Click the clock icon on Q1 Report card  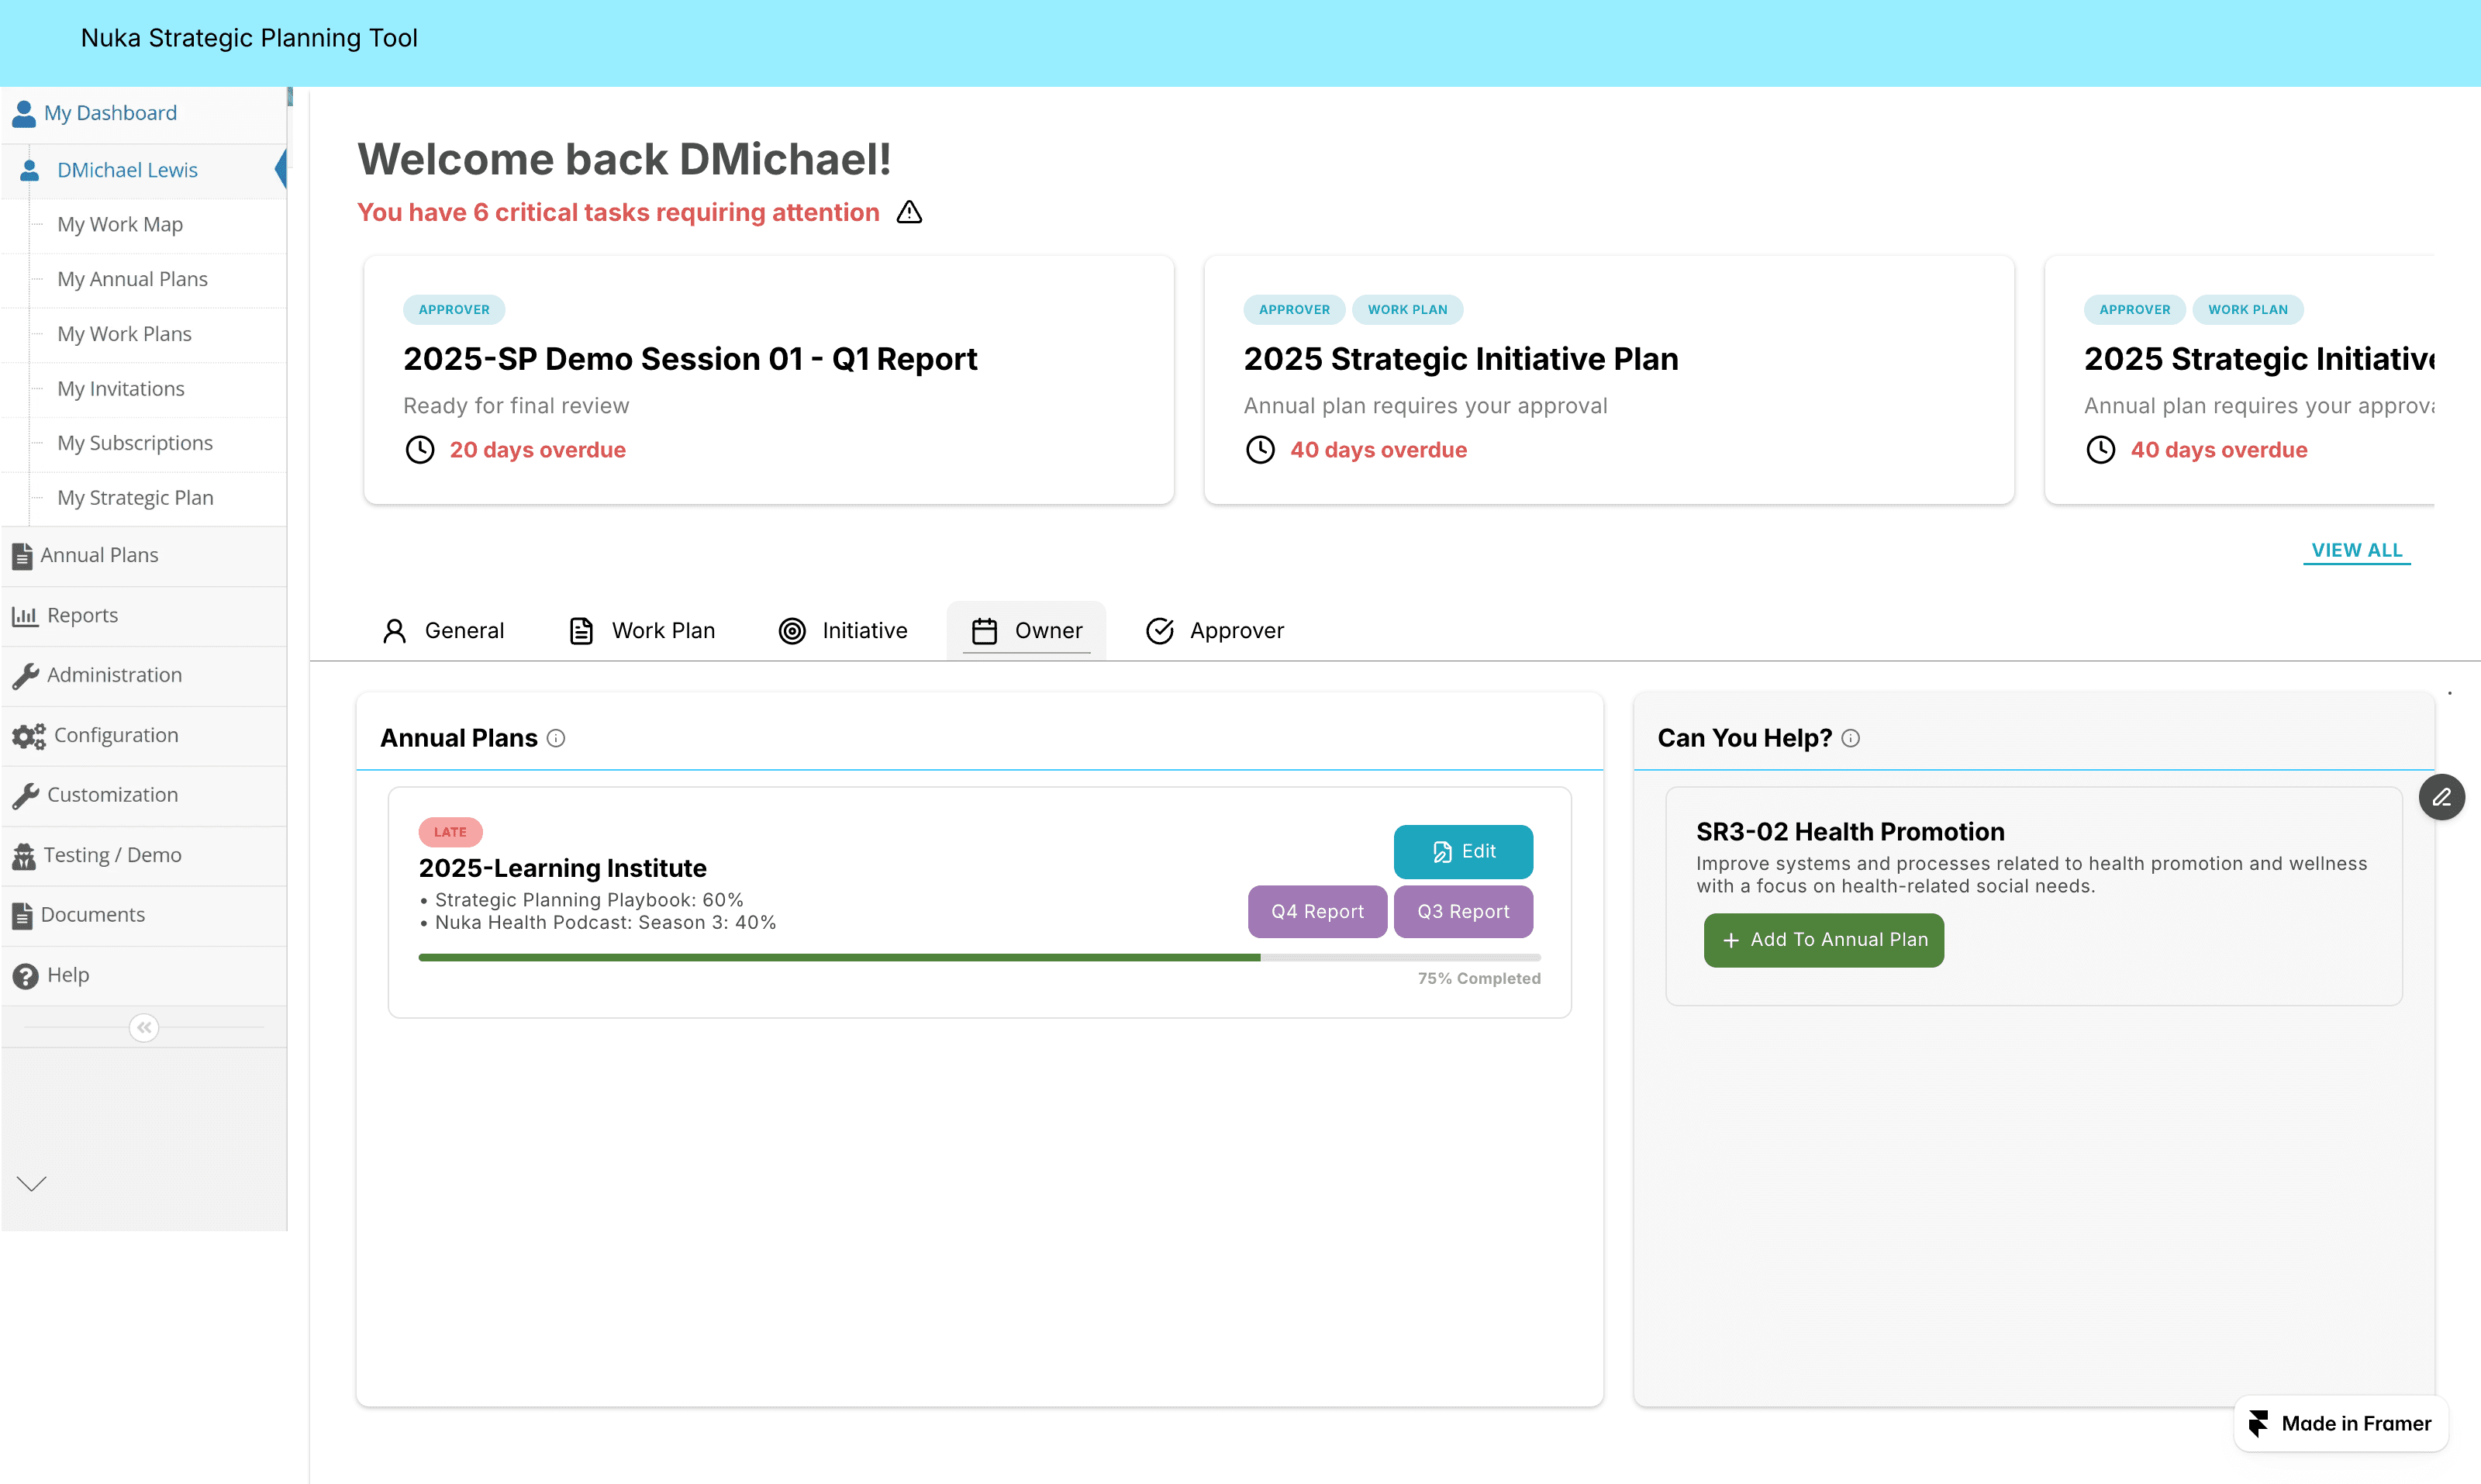tap(419, 450)
